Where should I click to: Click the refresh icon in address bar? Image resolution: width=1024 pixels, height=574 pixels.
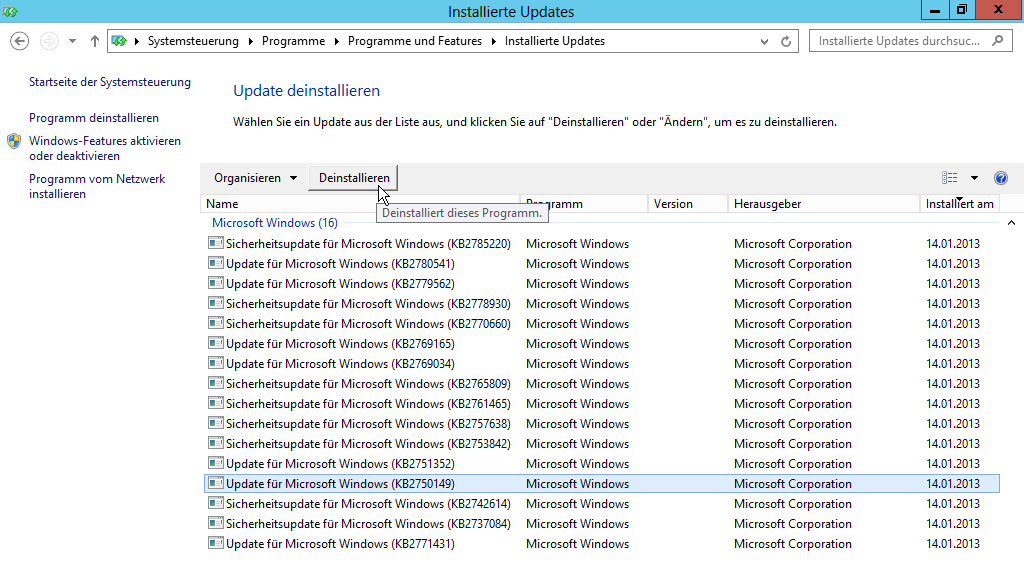point(786,41)
